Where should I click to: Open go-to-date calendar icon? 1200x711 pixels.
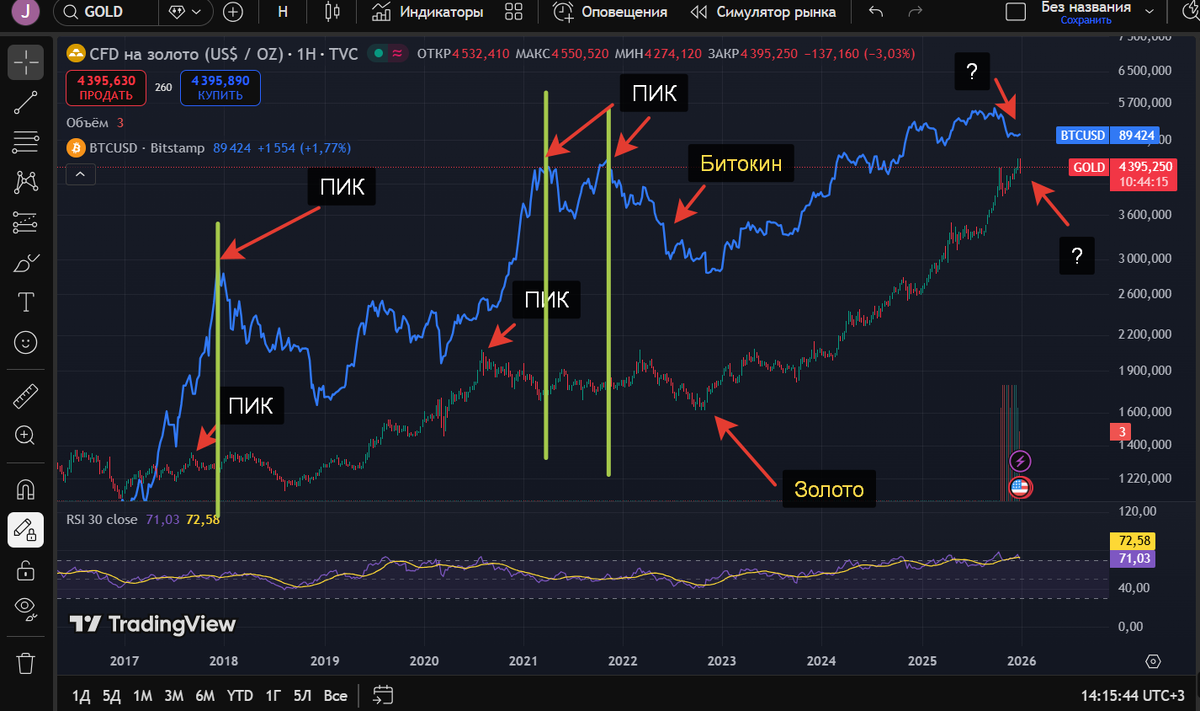(x=381, y=694)
